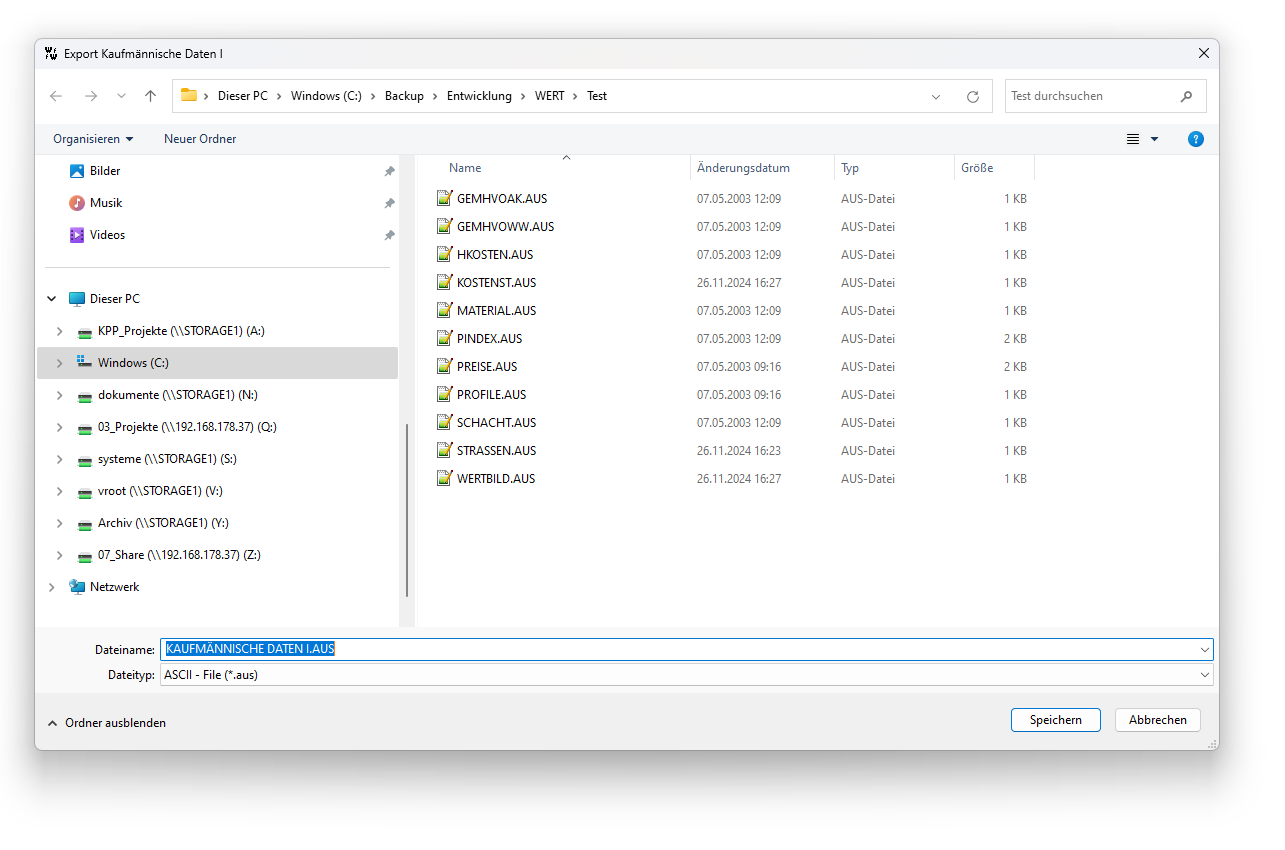Image resolution: width=1285 pixels, height=850 pixels.
Task: Click the PINDEX.AUS file icon
Action: [x=445, y=339]
